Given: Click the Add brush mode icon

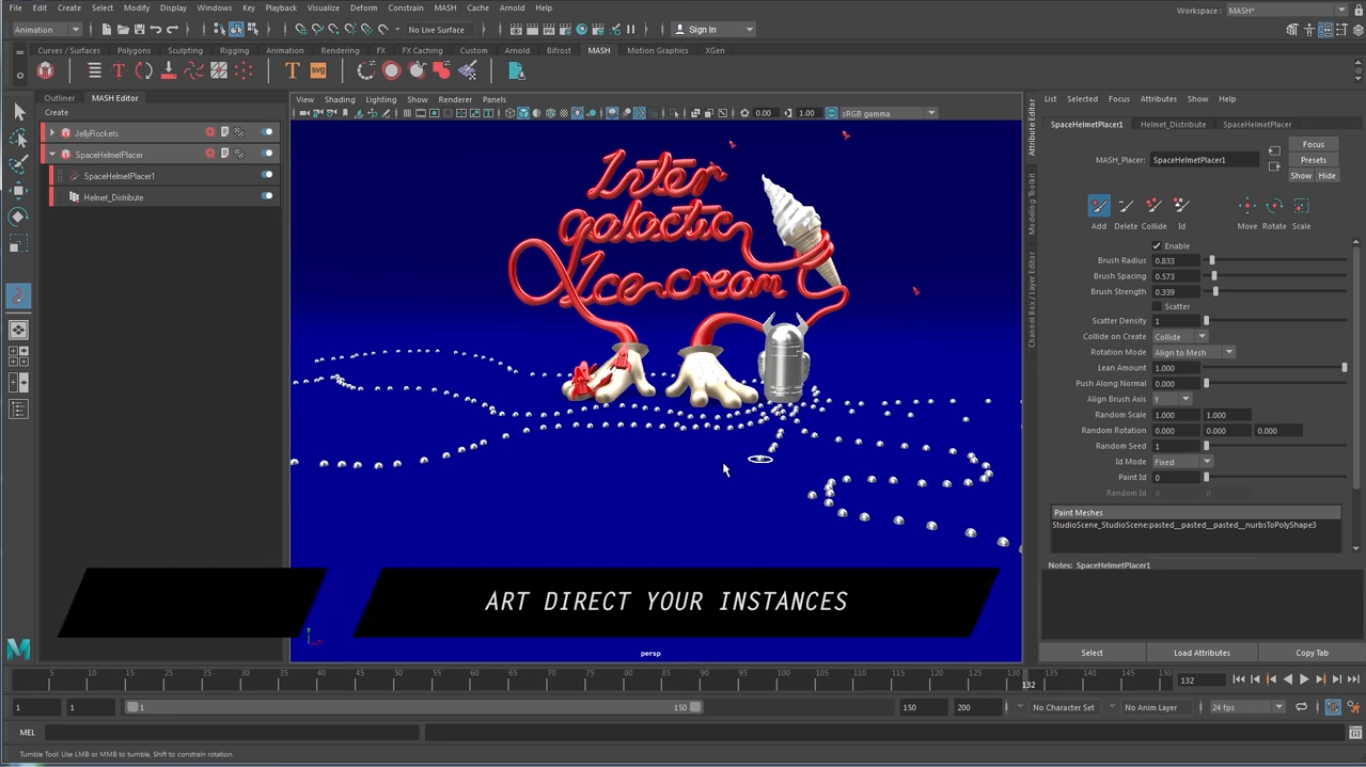Looking at the screenshot, I should point(1098,206).
